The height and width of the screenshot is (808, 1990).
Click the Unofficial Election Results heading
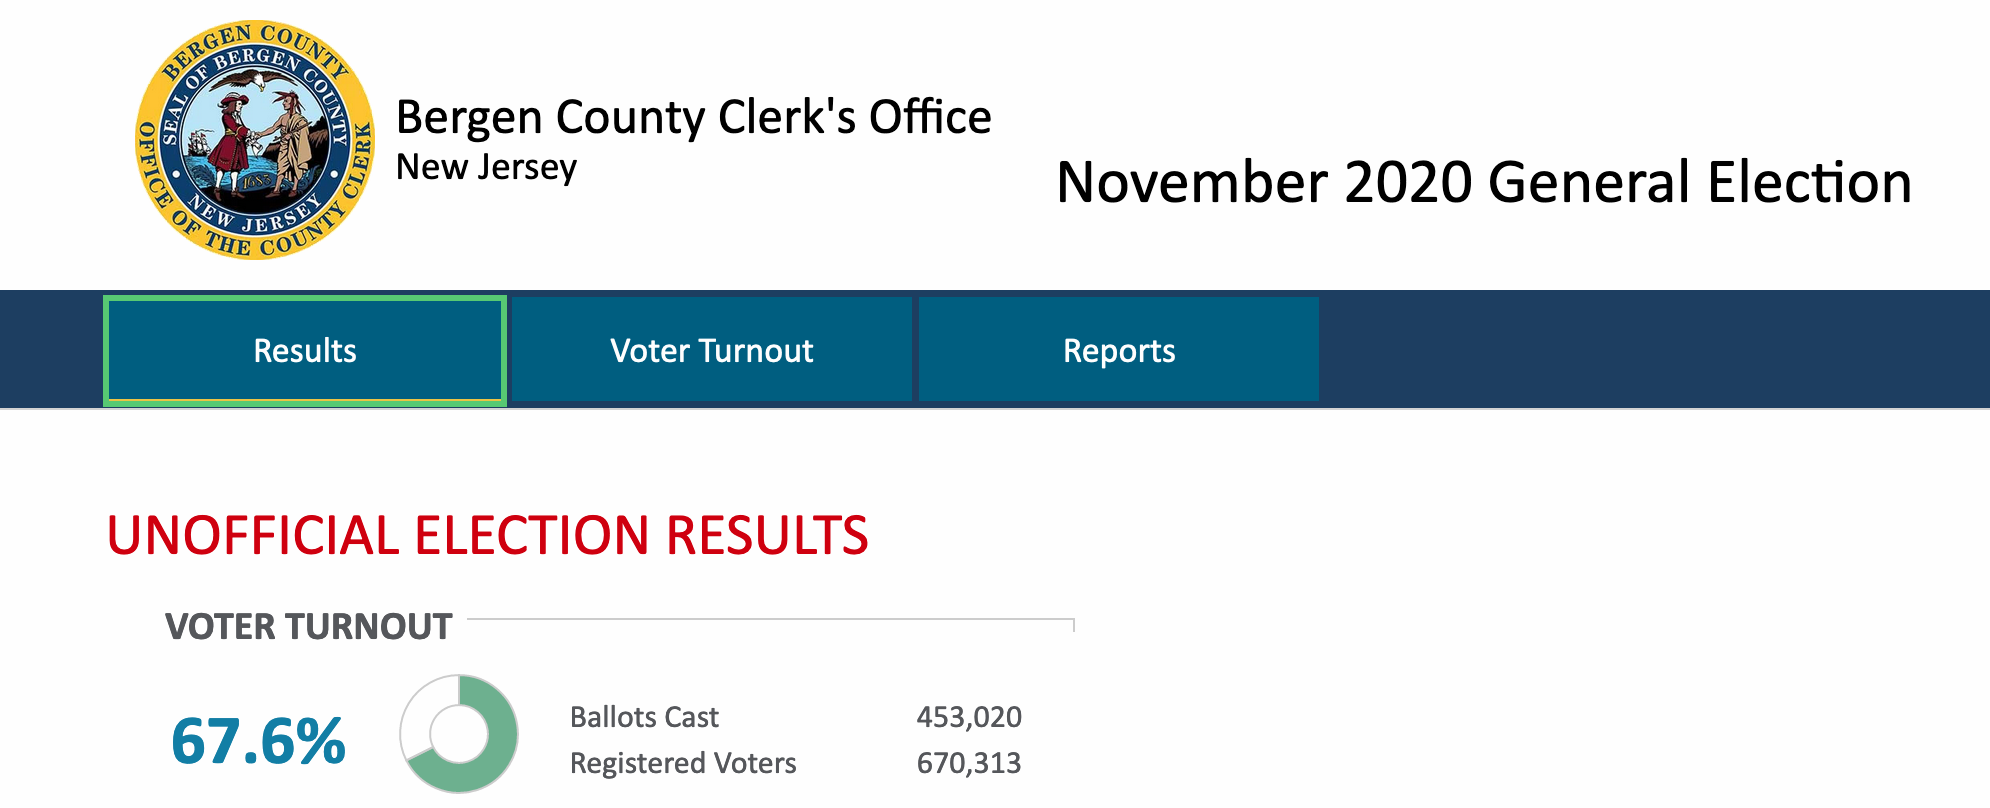tap(487, 535)
